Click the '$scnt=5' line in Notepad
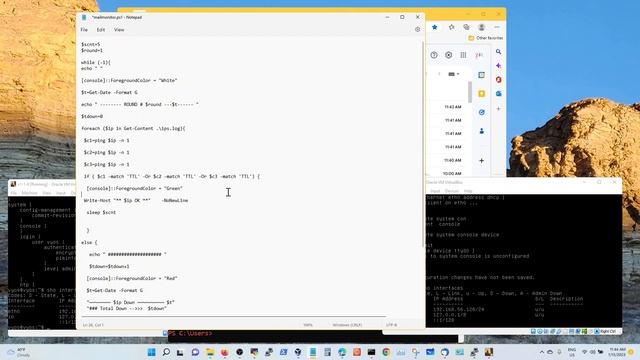640x360 pixels. [x=91, y=44]
